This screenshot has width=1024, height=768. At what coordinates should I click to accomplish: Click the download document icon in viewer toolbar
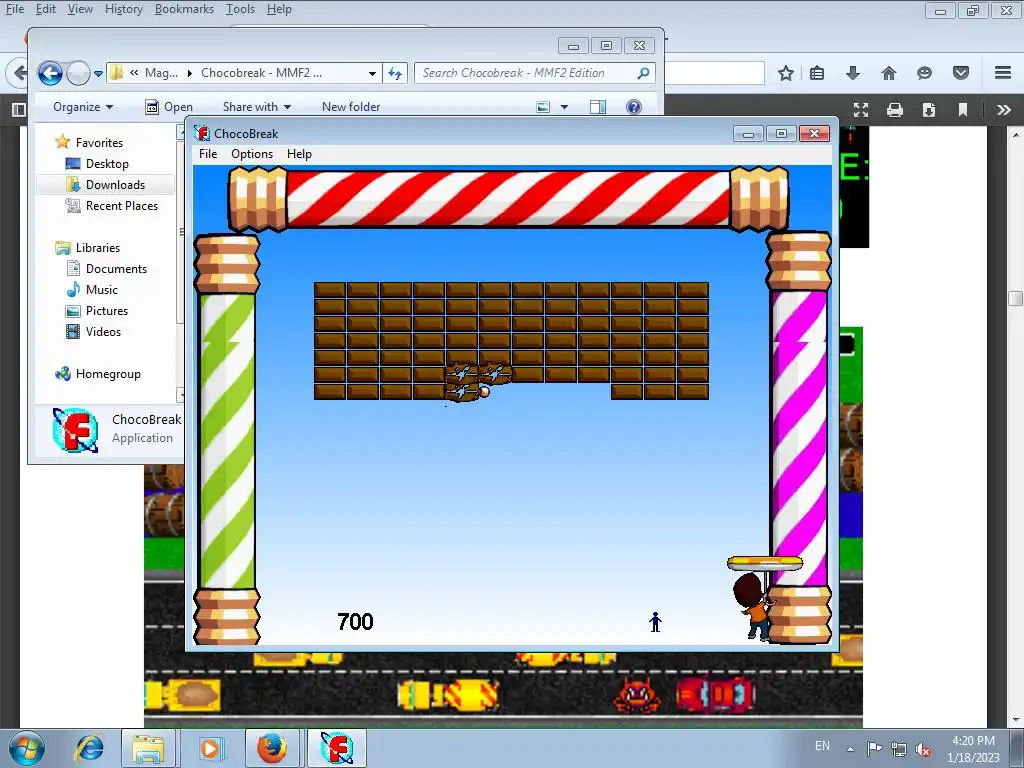point(929,110)
